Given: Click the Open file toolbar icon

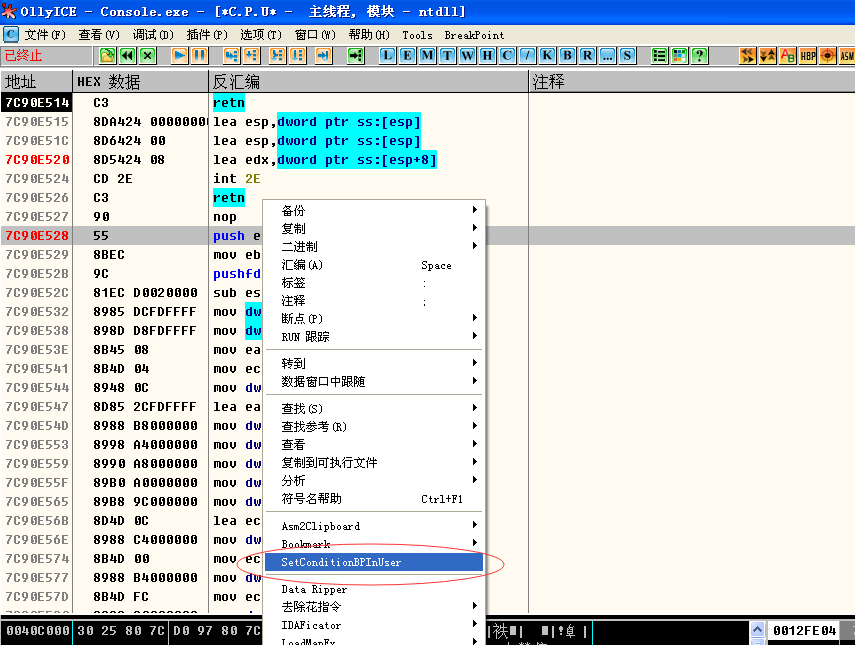Looking at the screenshot, I should coord(107,56).
